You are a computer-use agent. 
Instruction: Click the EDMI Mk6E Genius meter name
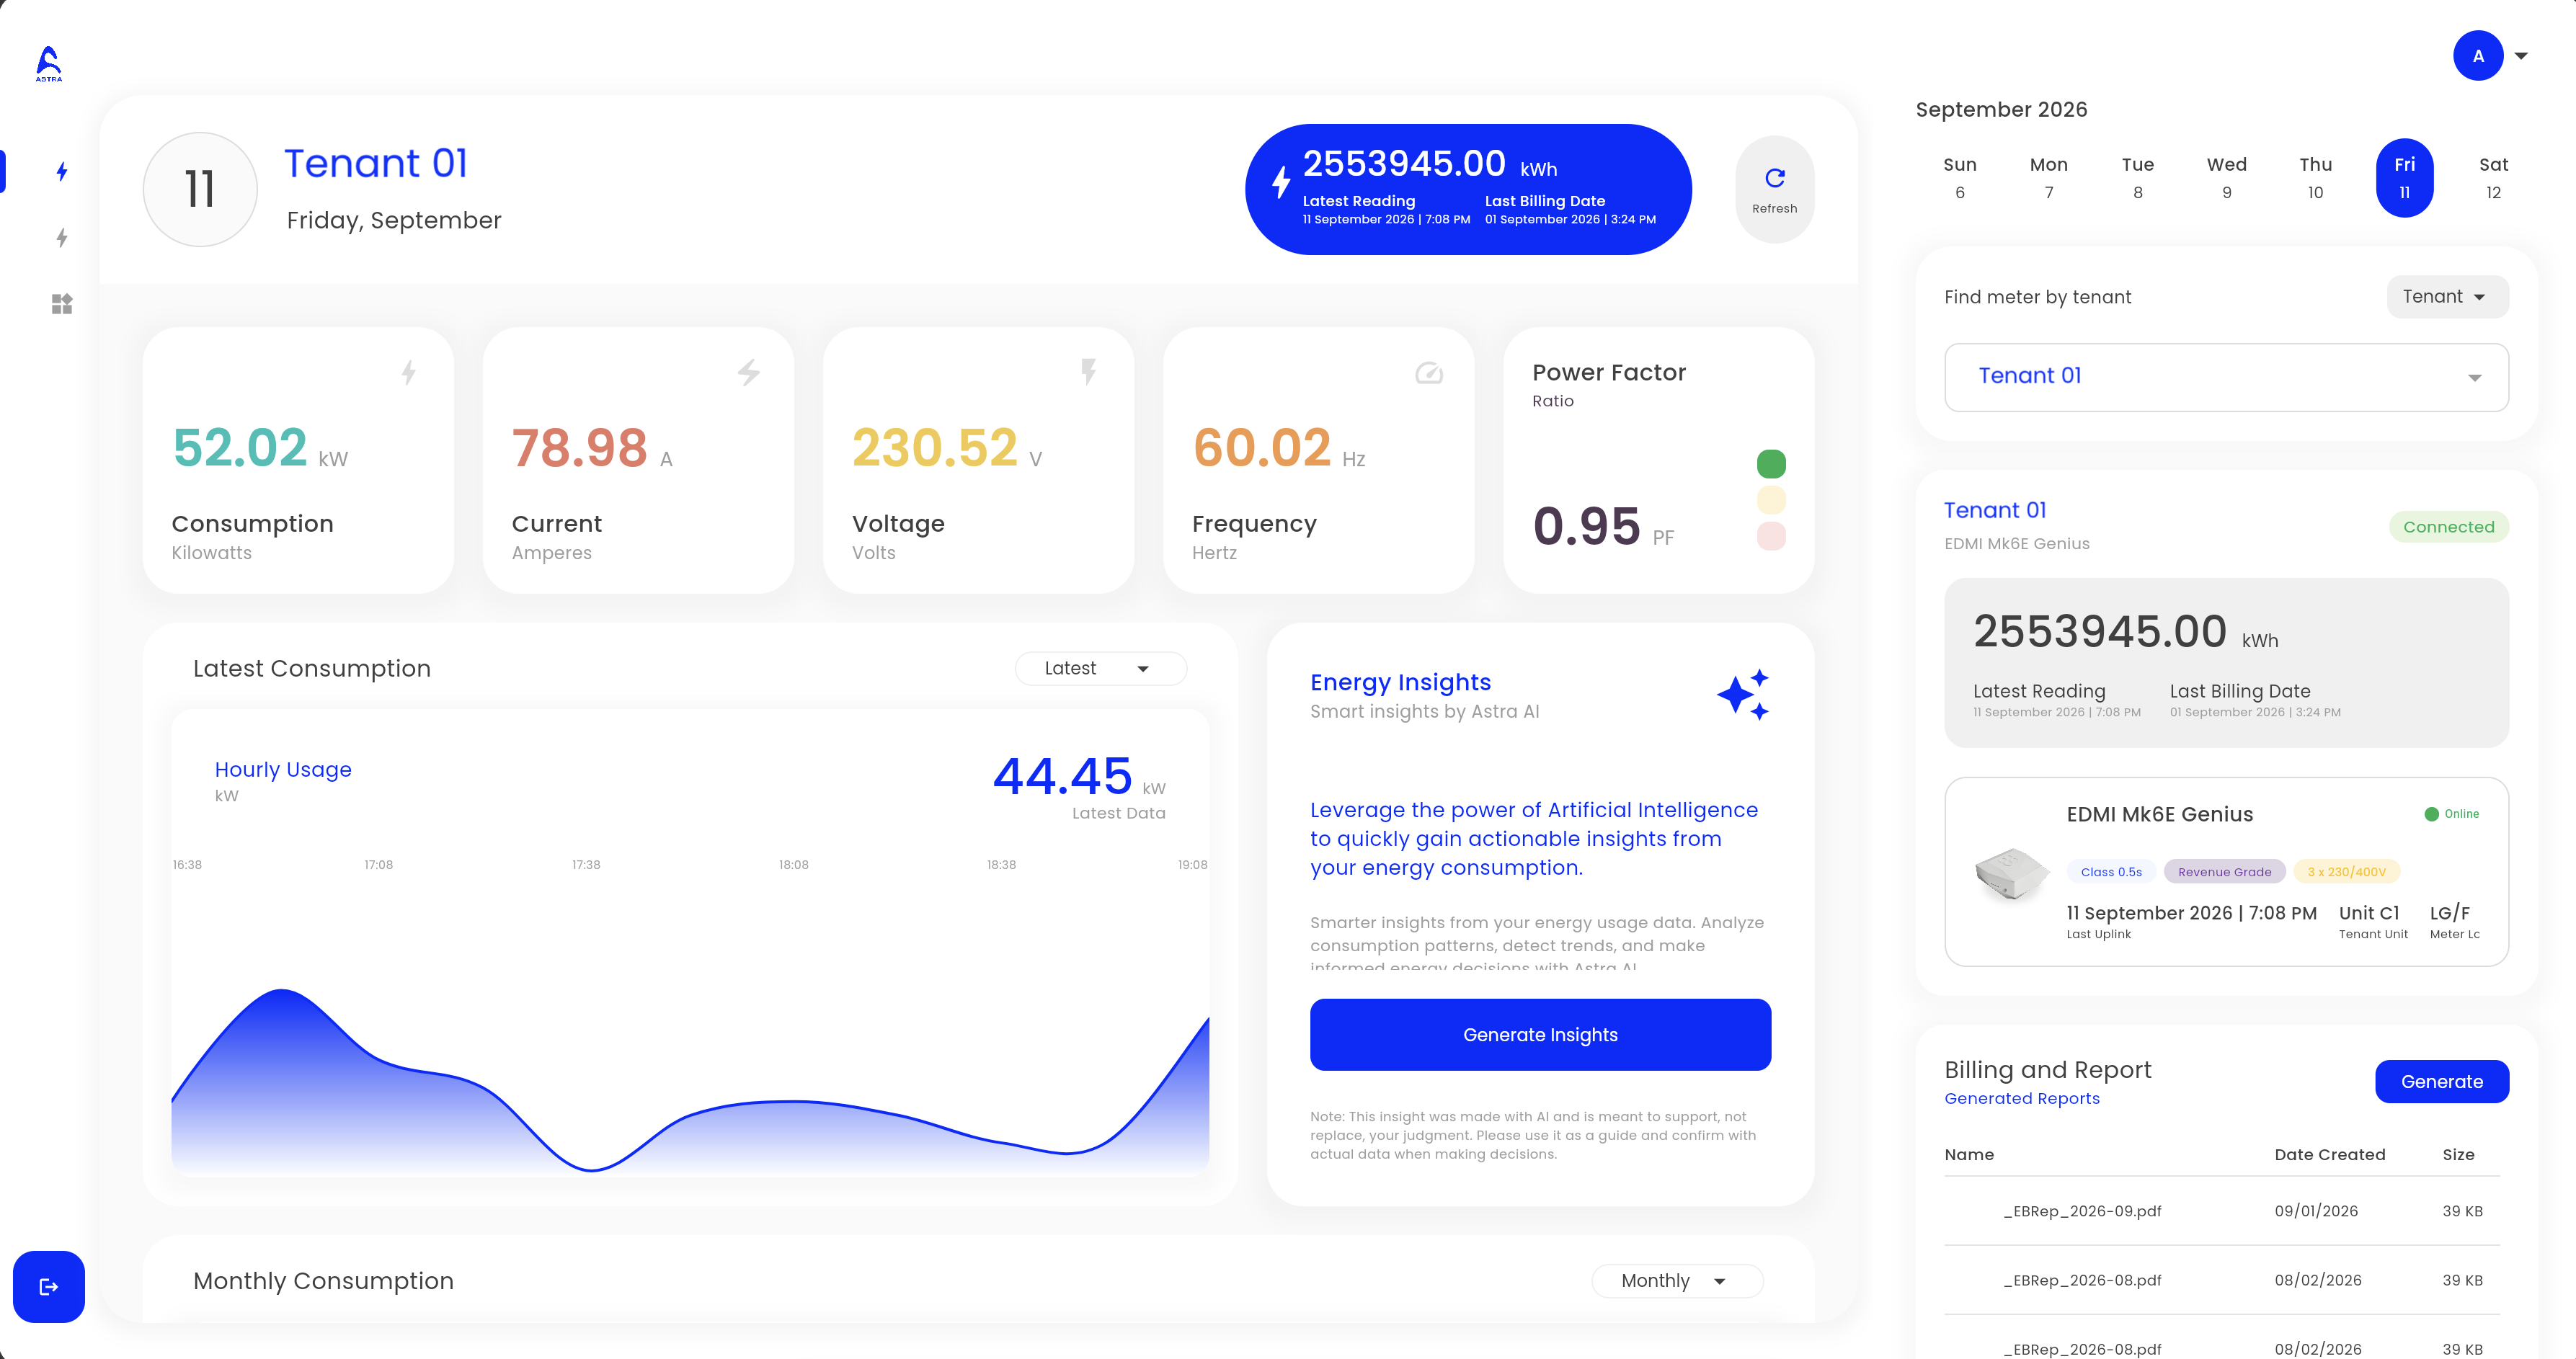(x=2159, y=814)
